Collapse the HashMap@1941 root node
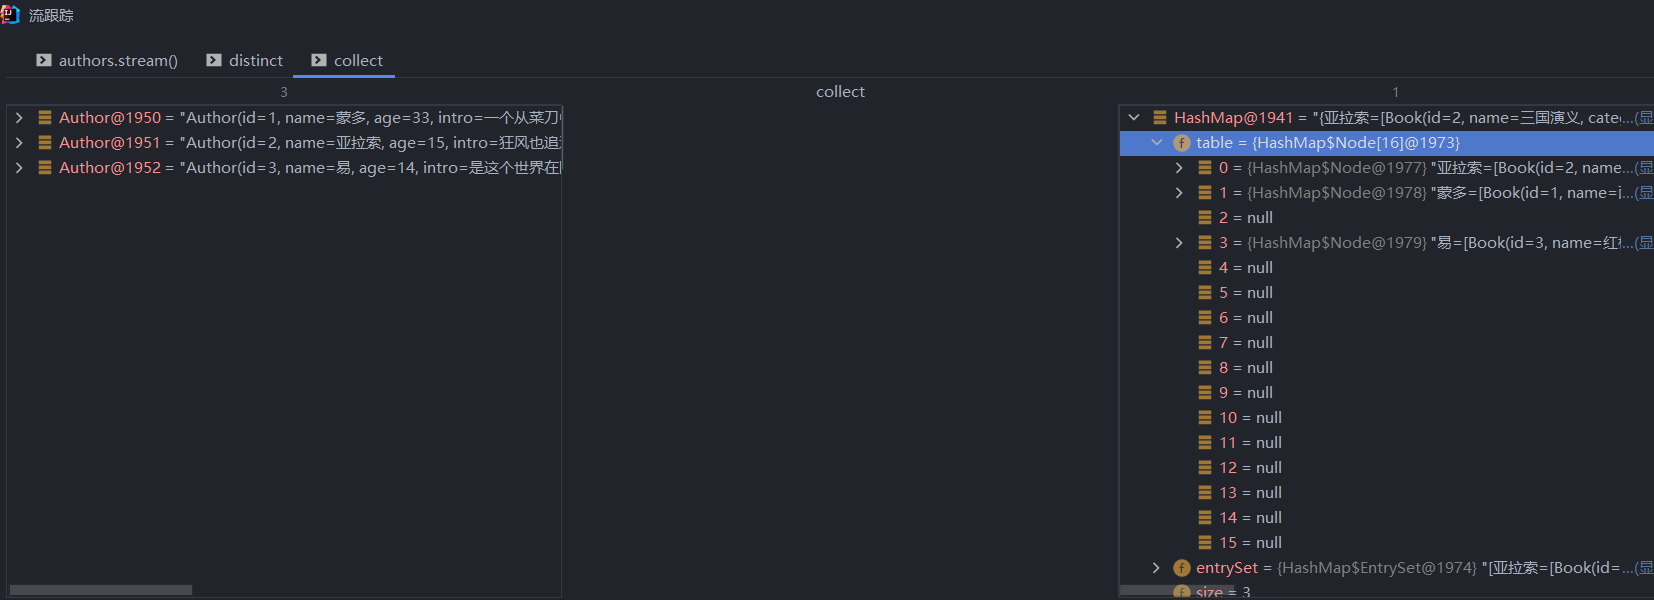Image resolution: width=1654 pixels, height=600 pixels. tap(1134, 118)
